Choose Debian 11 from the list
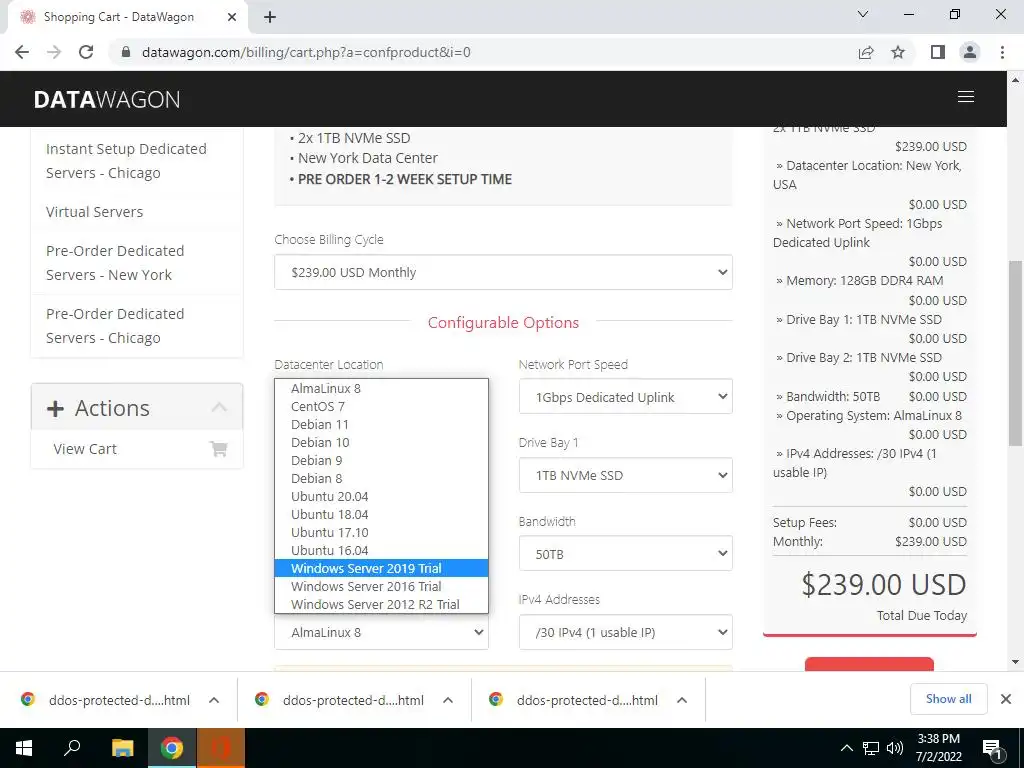 point(381,424)
